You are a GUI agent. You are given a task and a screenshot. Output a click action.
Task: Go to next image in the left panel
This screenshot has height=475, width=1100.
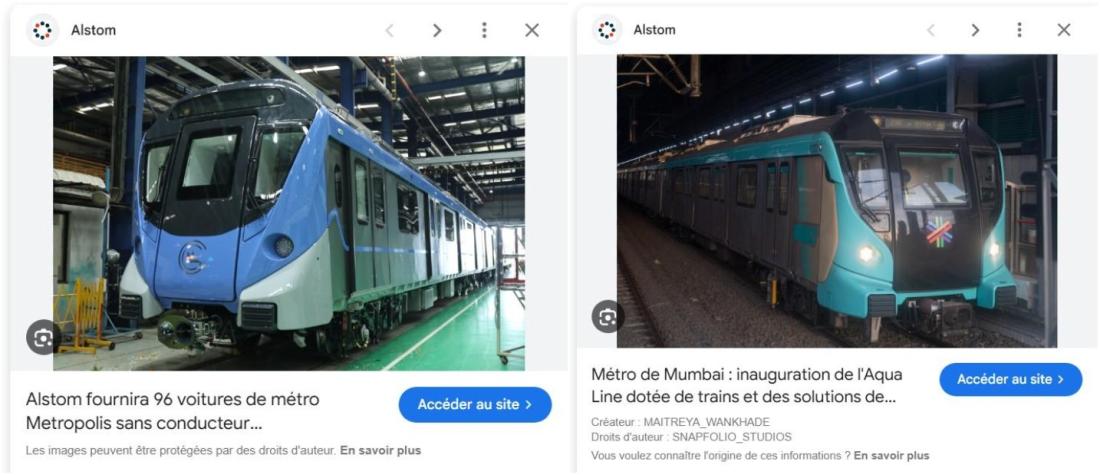point(437,30)
